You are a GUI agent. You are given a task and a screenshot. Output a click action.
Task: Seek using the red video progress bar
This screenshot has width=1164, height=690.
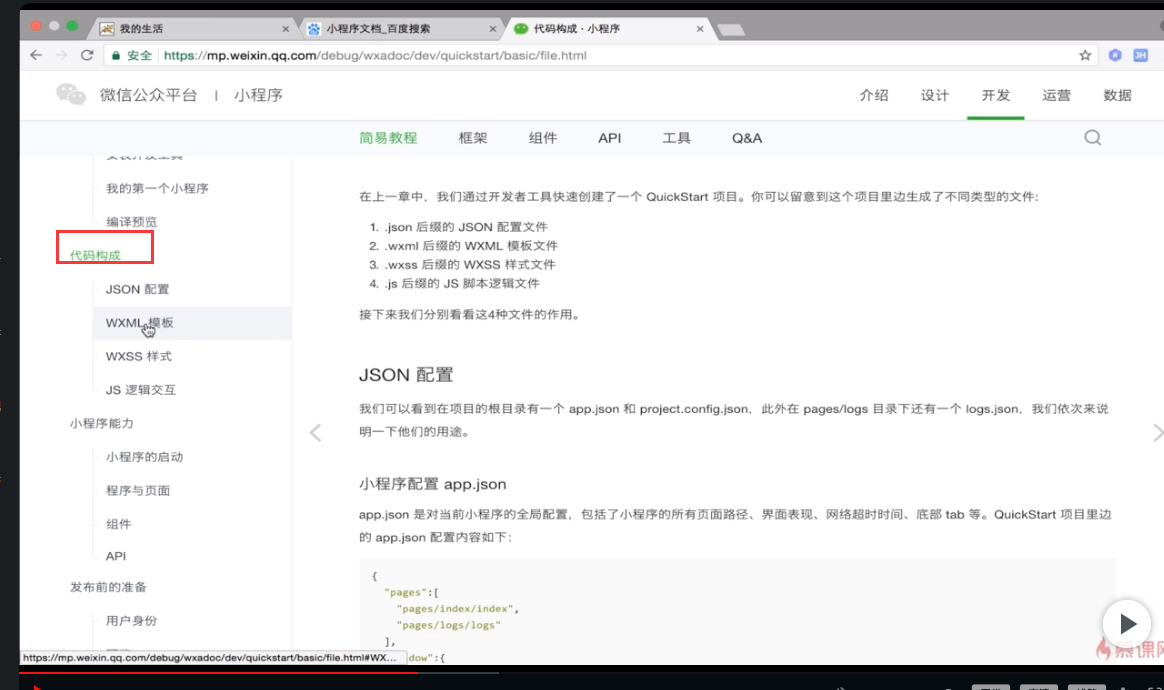pos(219,672)
